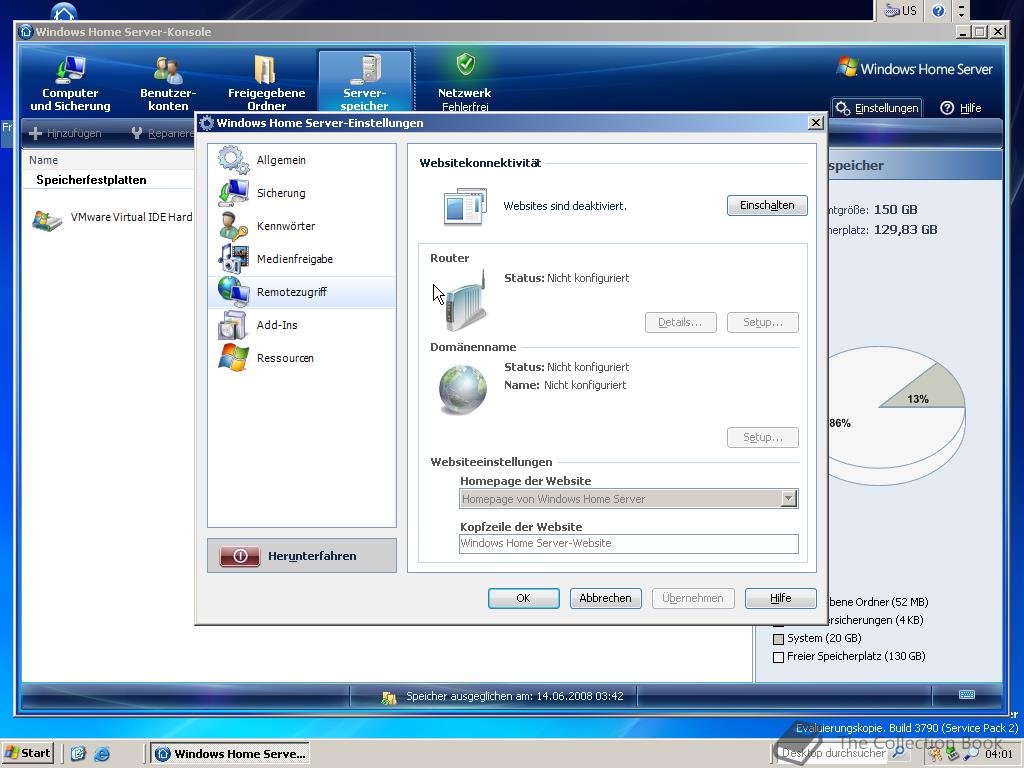Click the router device icon
The image size is (1024, 768).
point(466,301)
